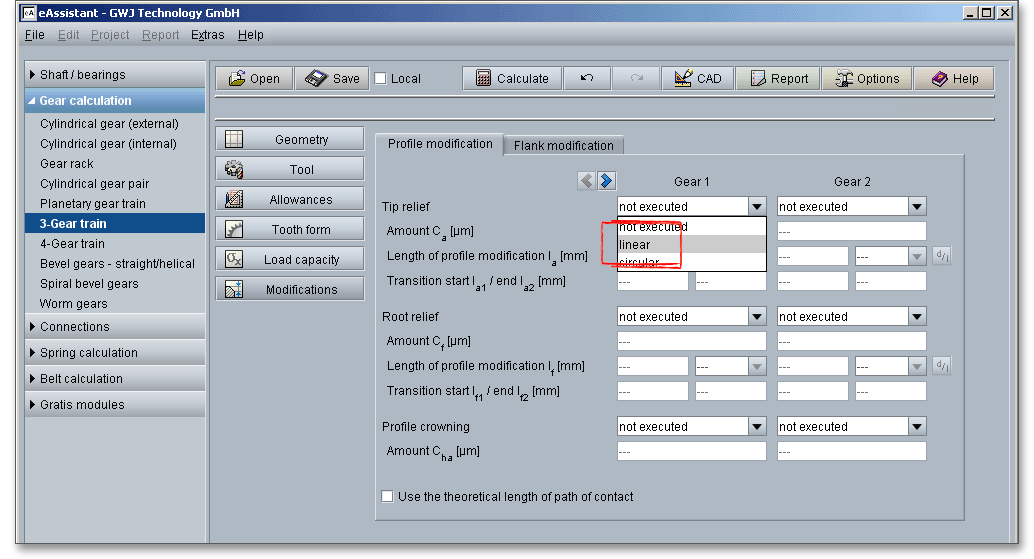Viewport: 1034px width, 559px height.
Task: Switch to the Flank modification tab
Action: click(564, 146)
